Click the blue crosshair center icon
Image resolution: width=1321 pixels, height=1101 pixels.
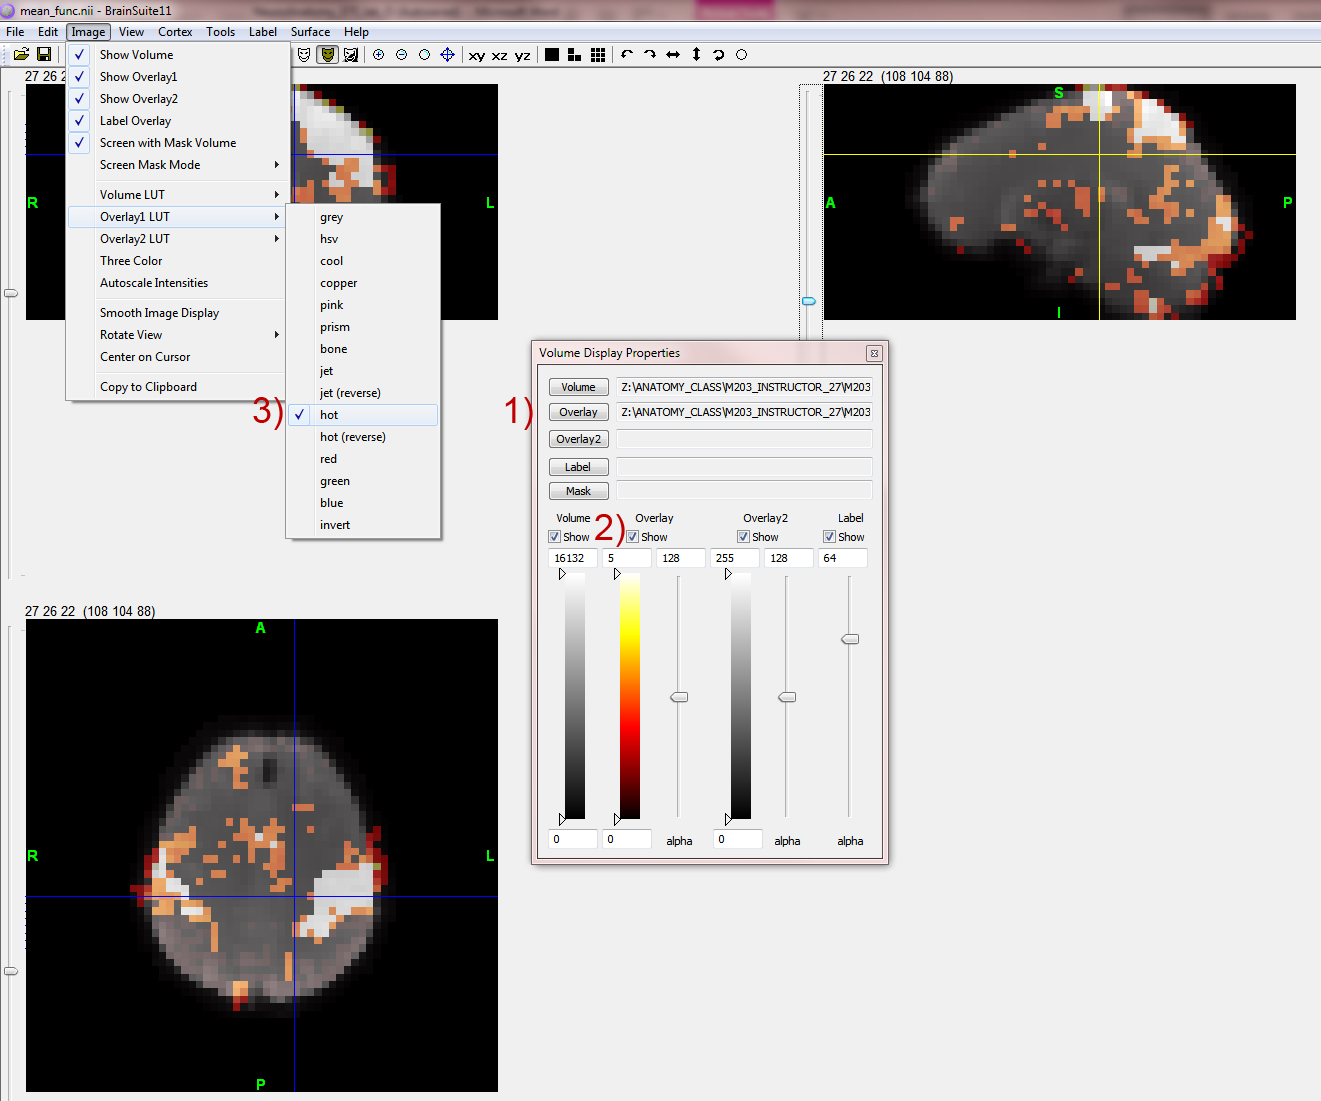(x=447, y=55)
